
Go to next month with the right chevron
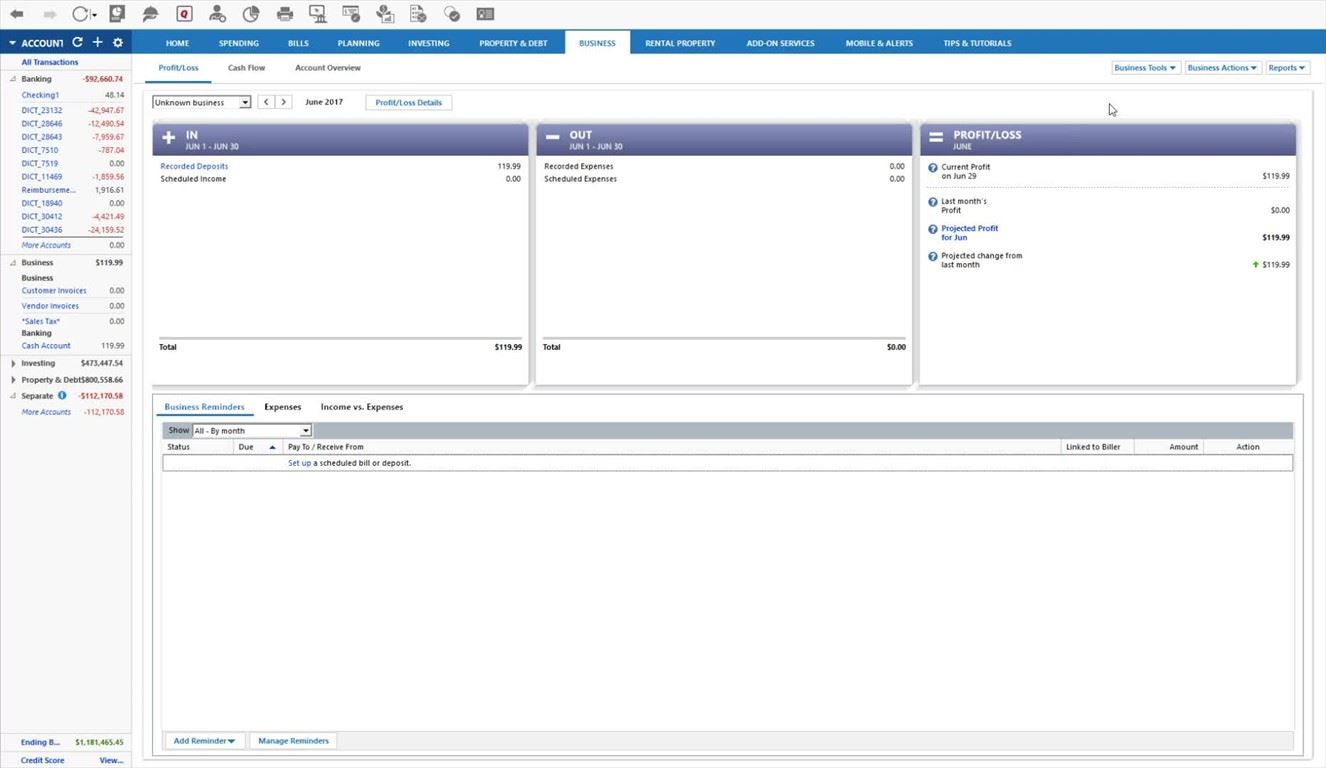tap(284, 102)
